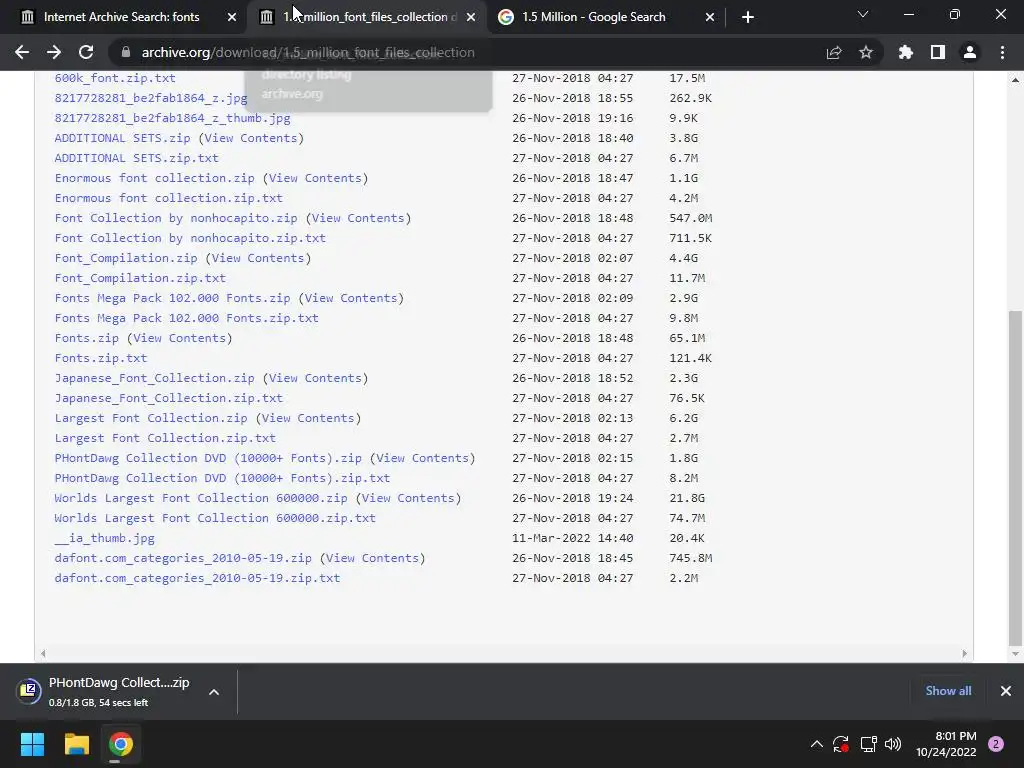Click the vertical page scrollbar thumb
Screen dimensions: 1024x768
[x=1014, y=477]
